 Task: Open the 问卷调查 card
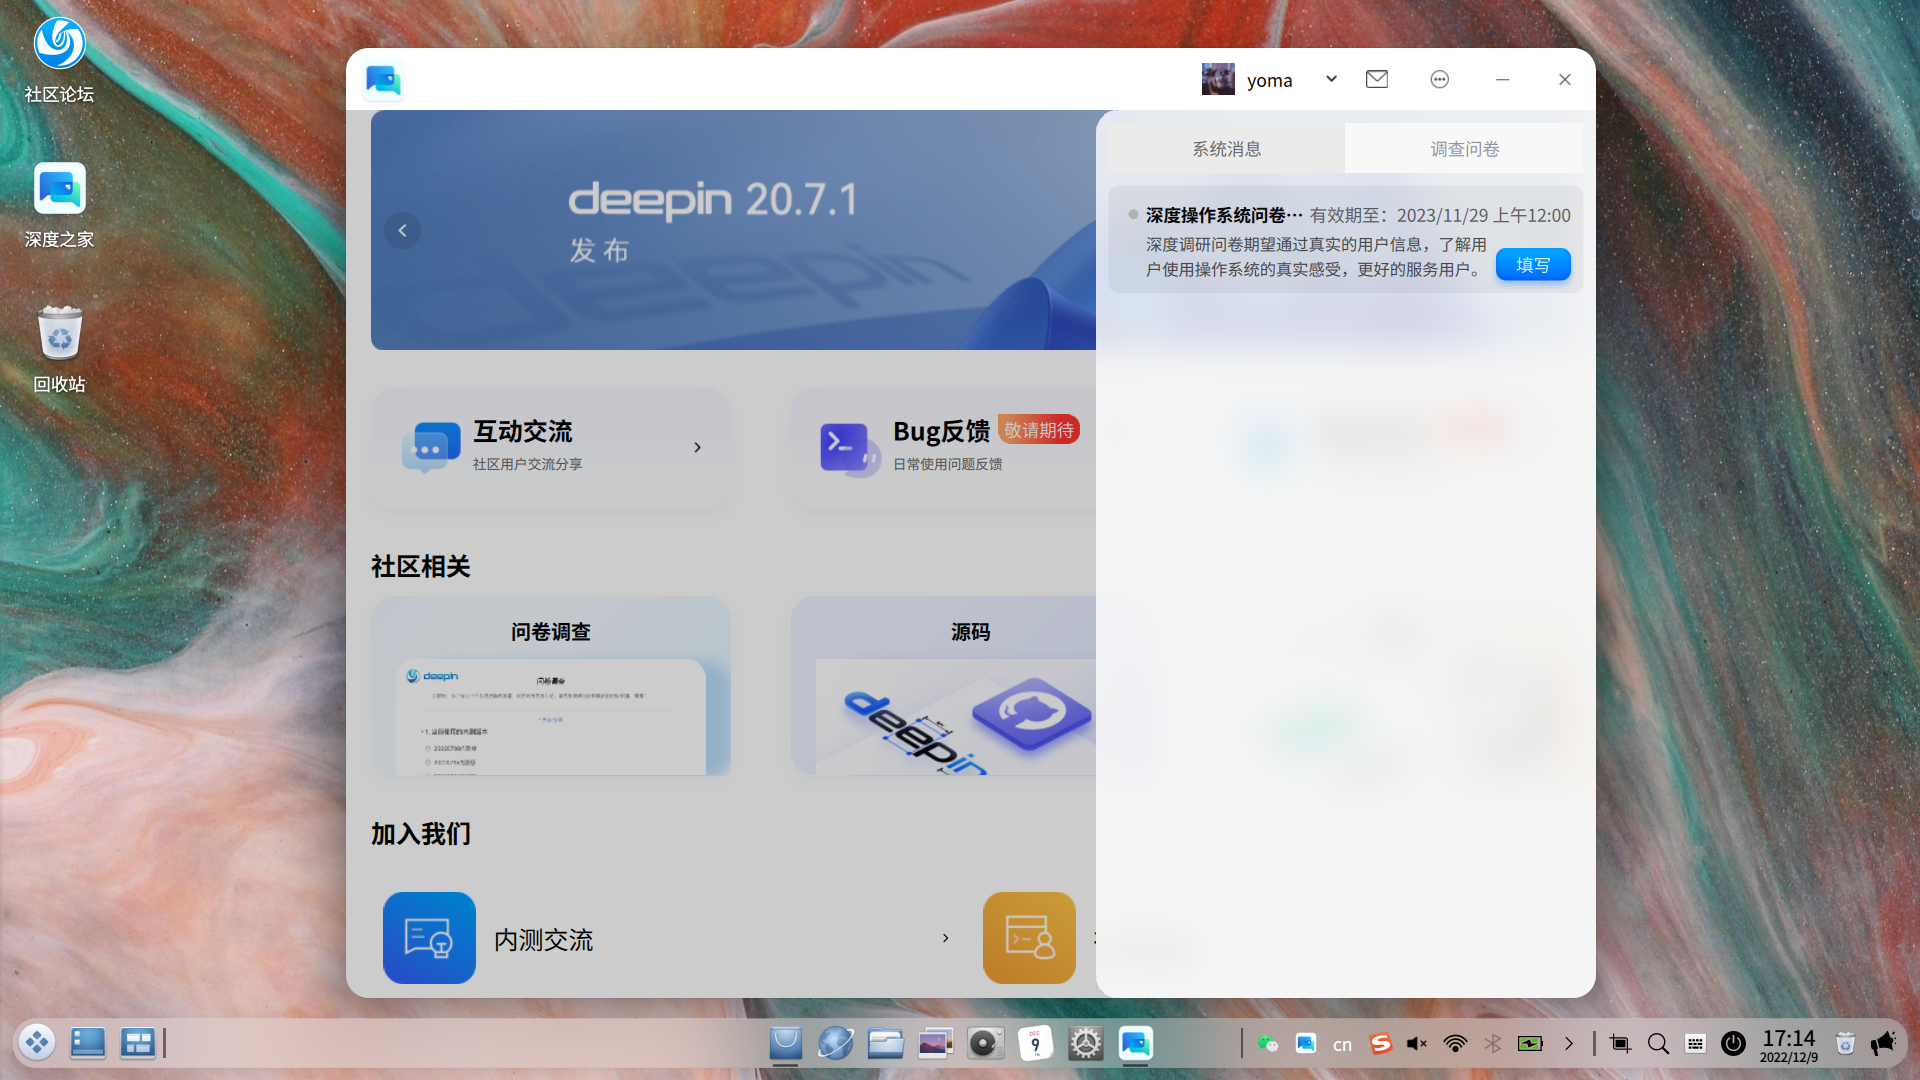tap(551, 686)
